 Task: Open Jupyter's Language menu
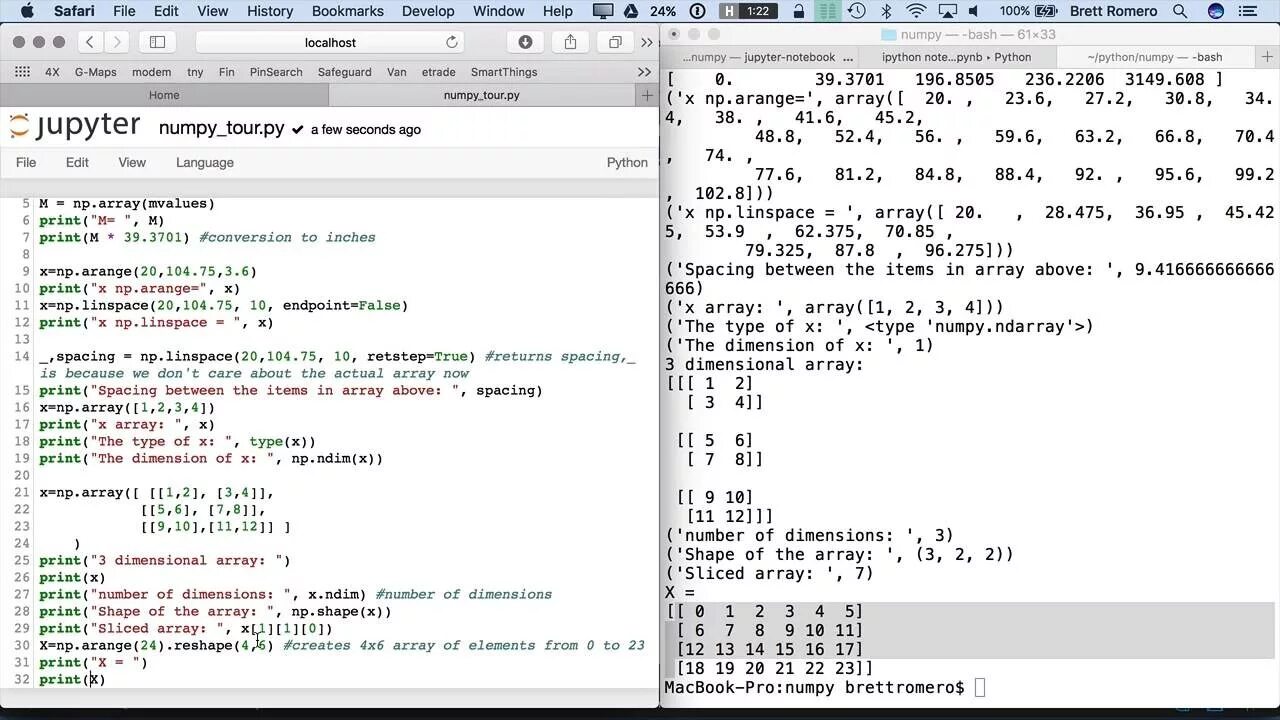(x=205, y=162)
